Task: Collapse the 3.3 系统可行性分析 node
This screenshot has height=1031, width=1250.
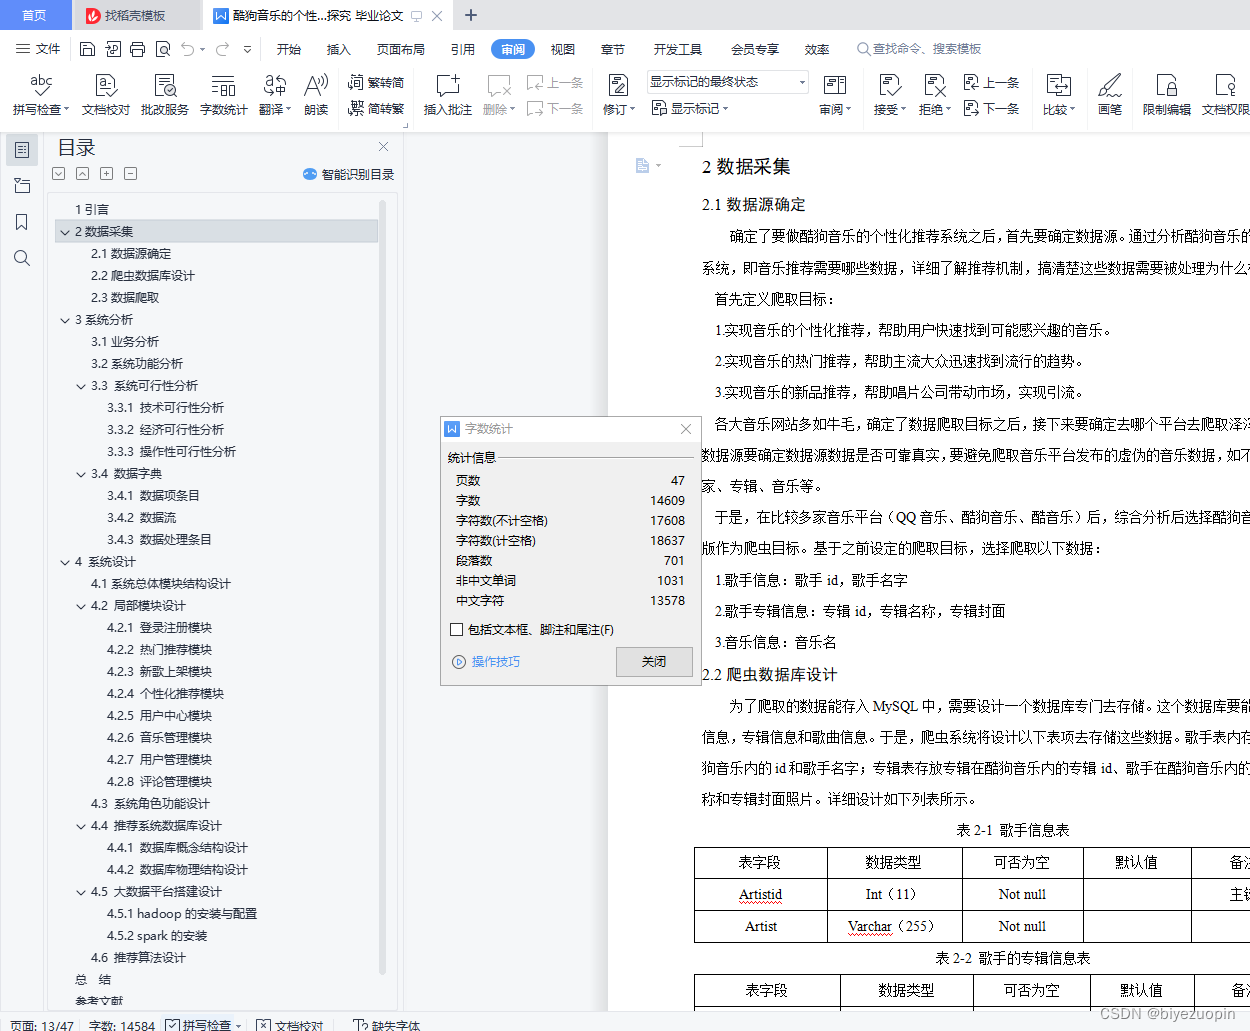Action: (81, 386)
